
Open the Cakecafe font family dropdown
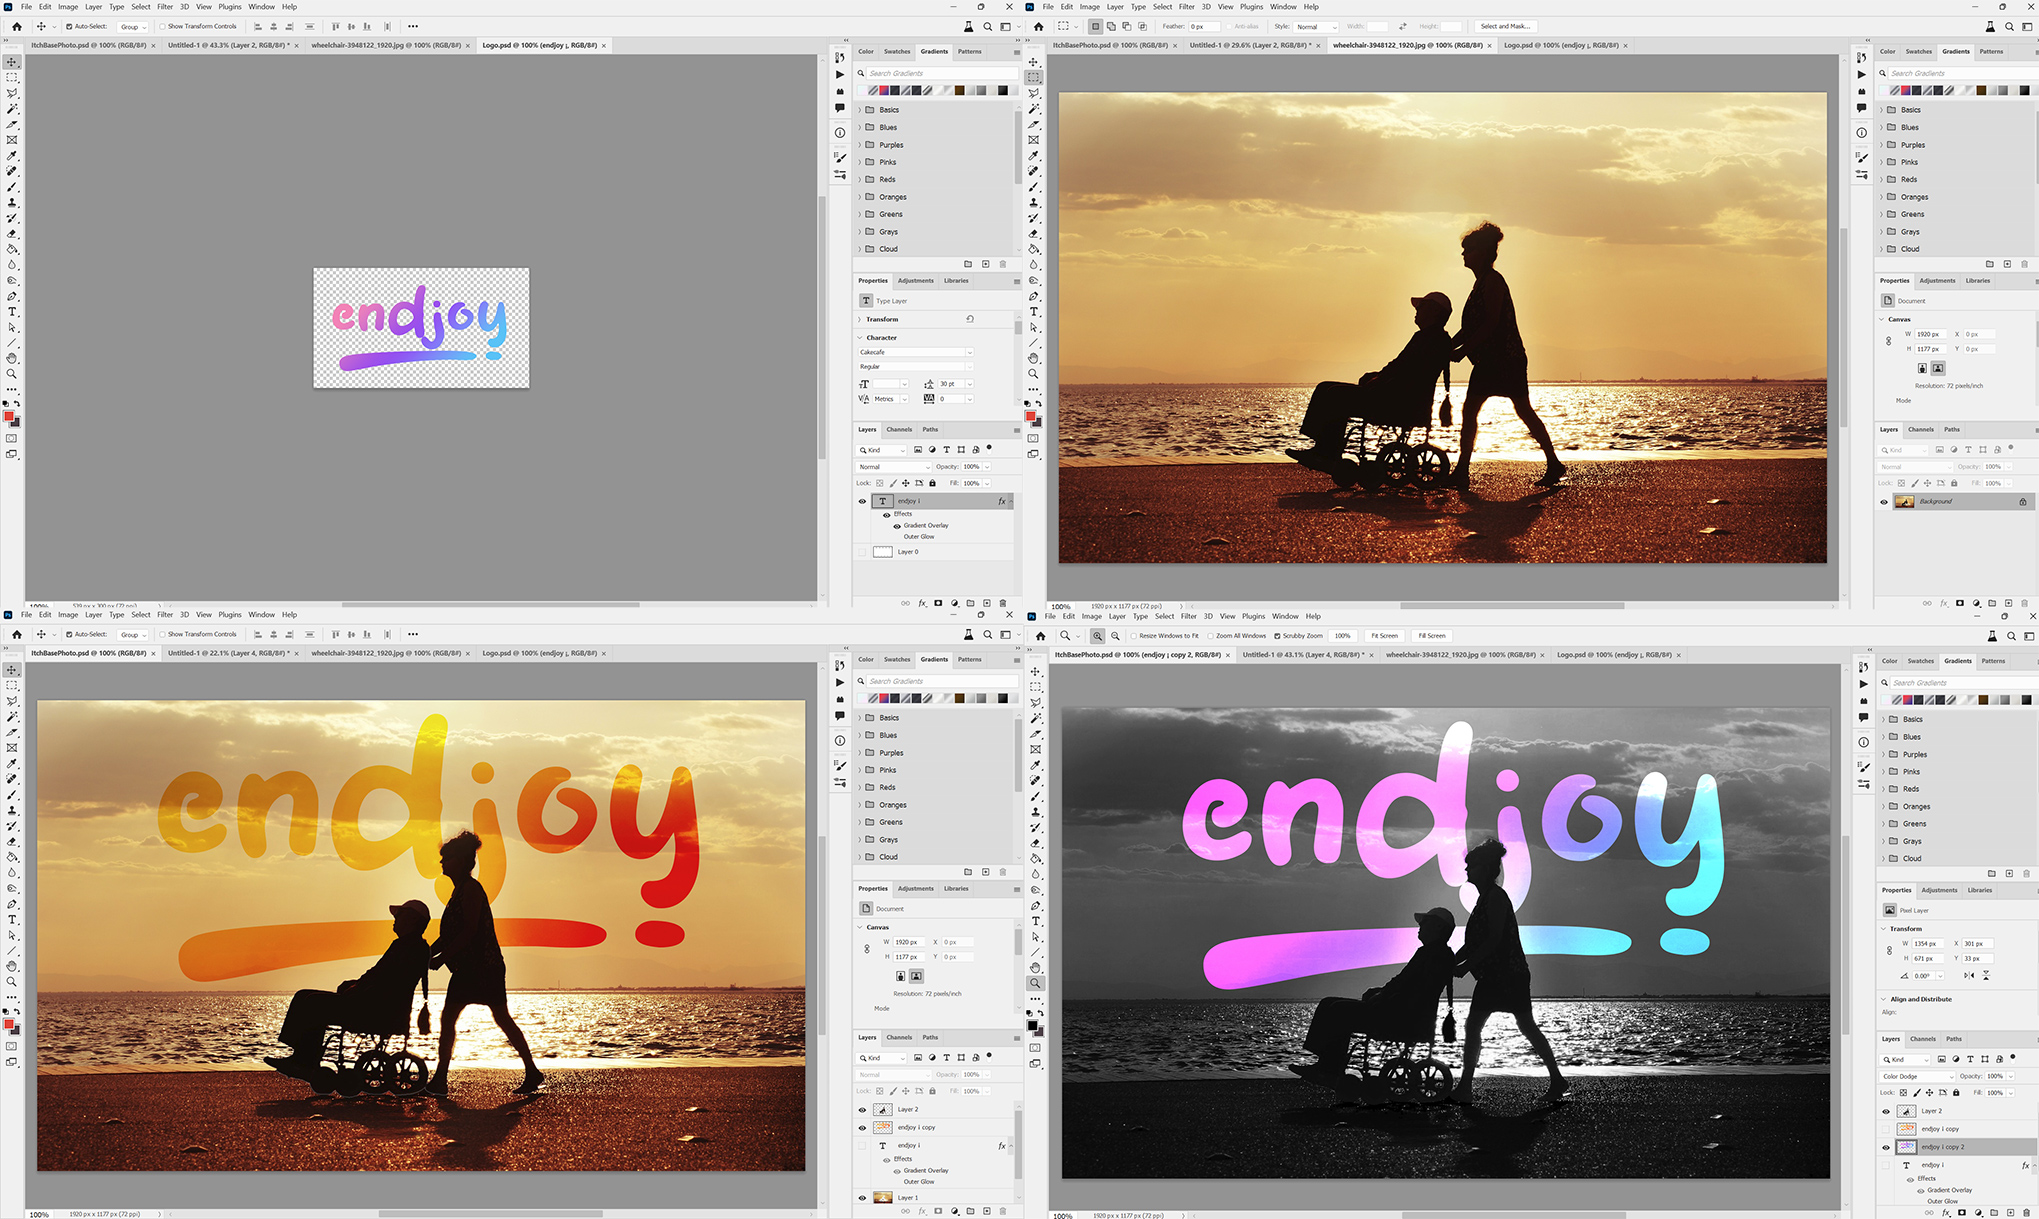pyautogui.click(x=915, y=352)
